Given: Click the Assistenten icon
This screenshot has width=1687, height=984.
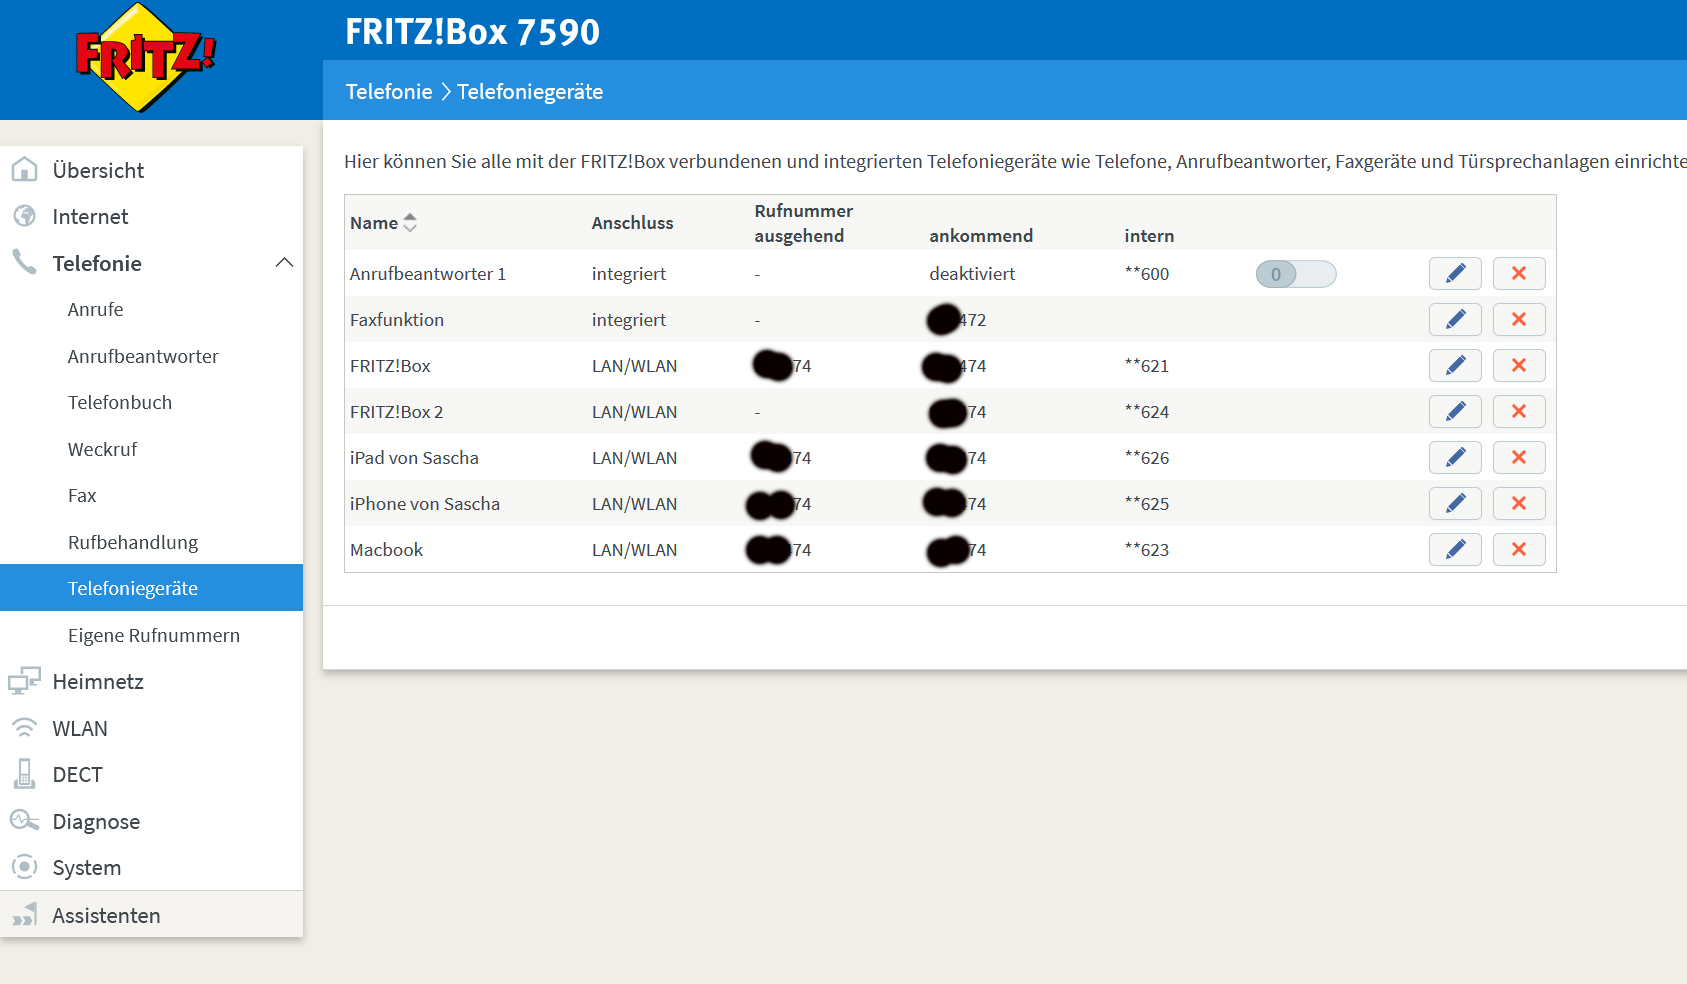Looking at the screenshot, I should click(25, 915).
